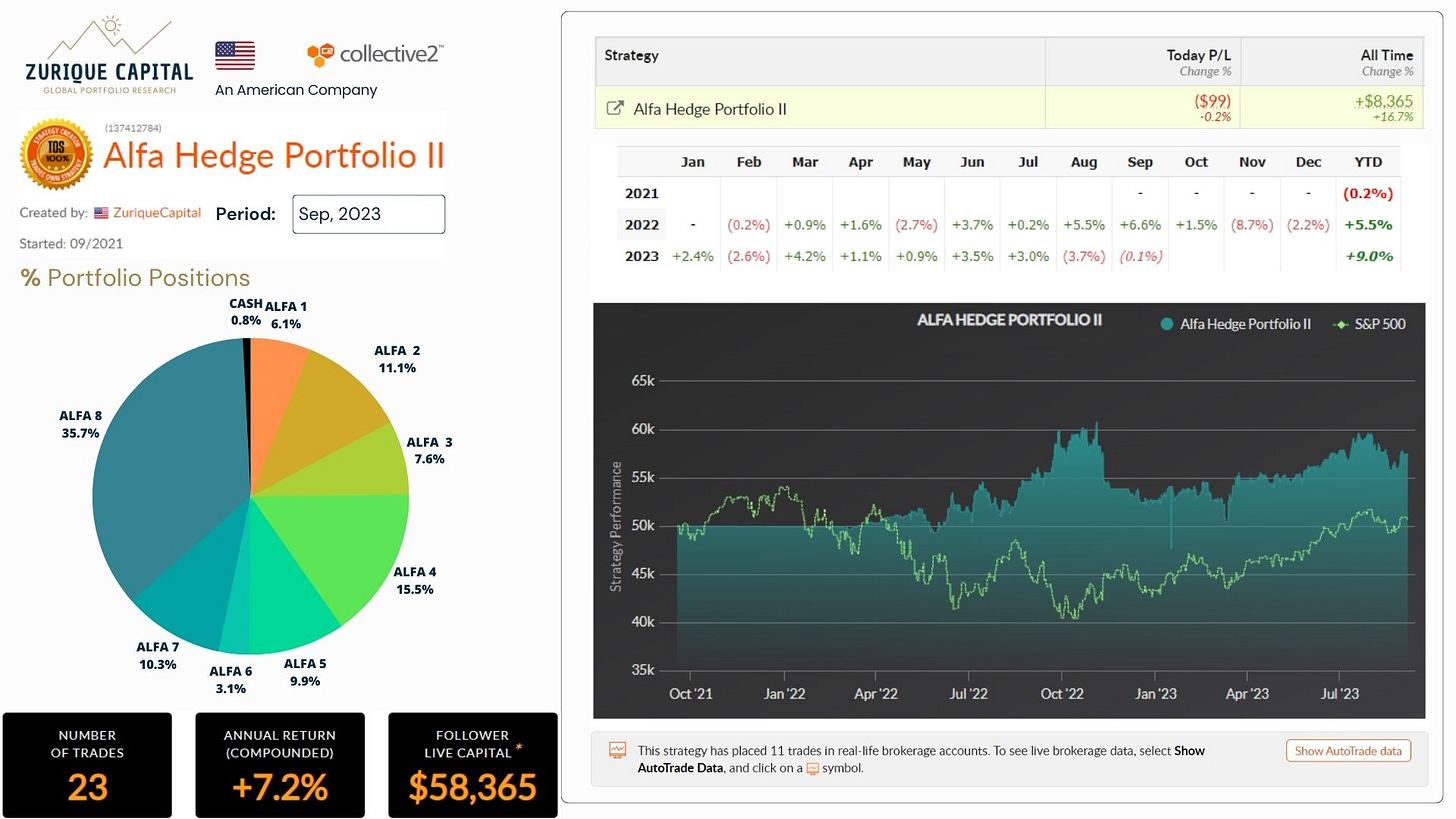Click the 2023 Aug (3.7%) cell
Screen dimensions: 1456x819
(x=1084, y=256)
